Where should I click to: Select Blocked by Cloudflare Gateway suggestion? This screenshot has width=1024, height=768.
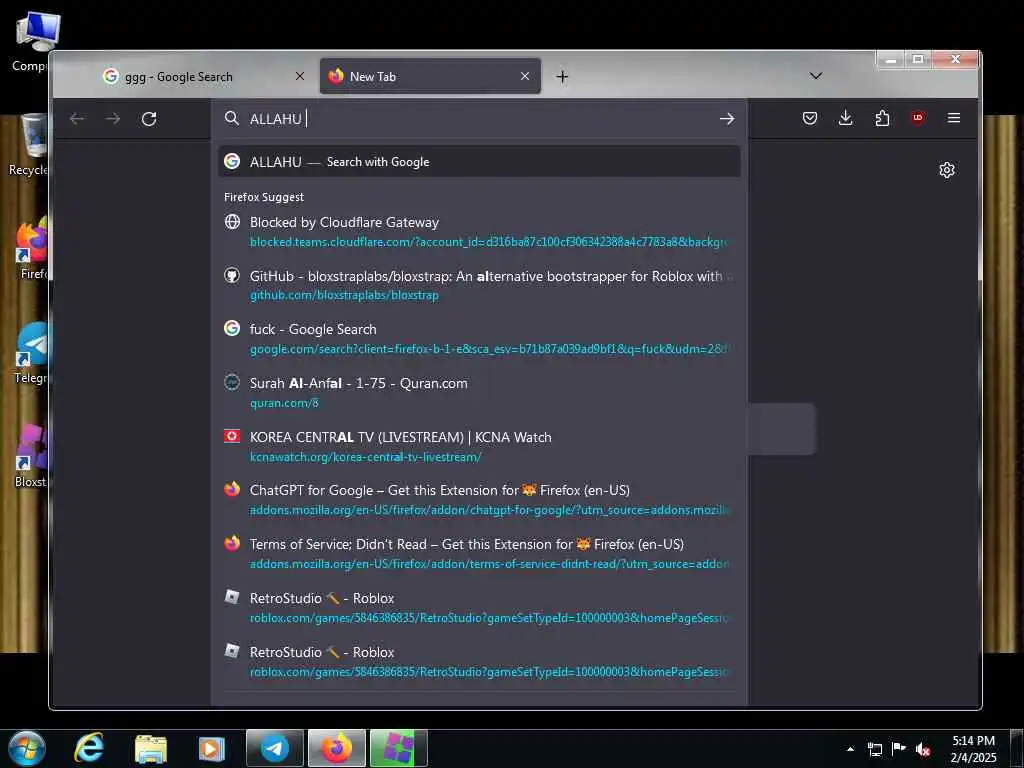[479, 232]
